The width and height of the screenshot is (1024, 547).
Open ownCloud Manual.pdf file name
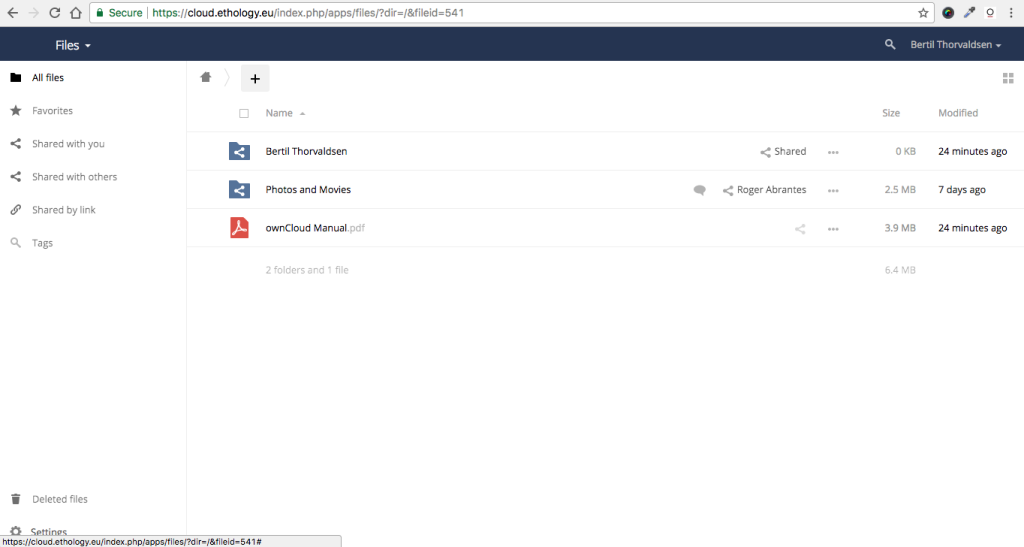315,228
